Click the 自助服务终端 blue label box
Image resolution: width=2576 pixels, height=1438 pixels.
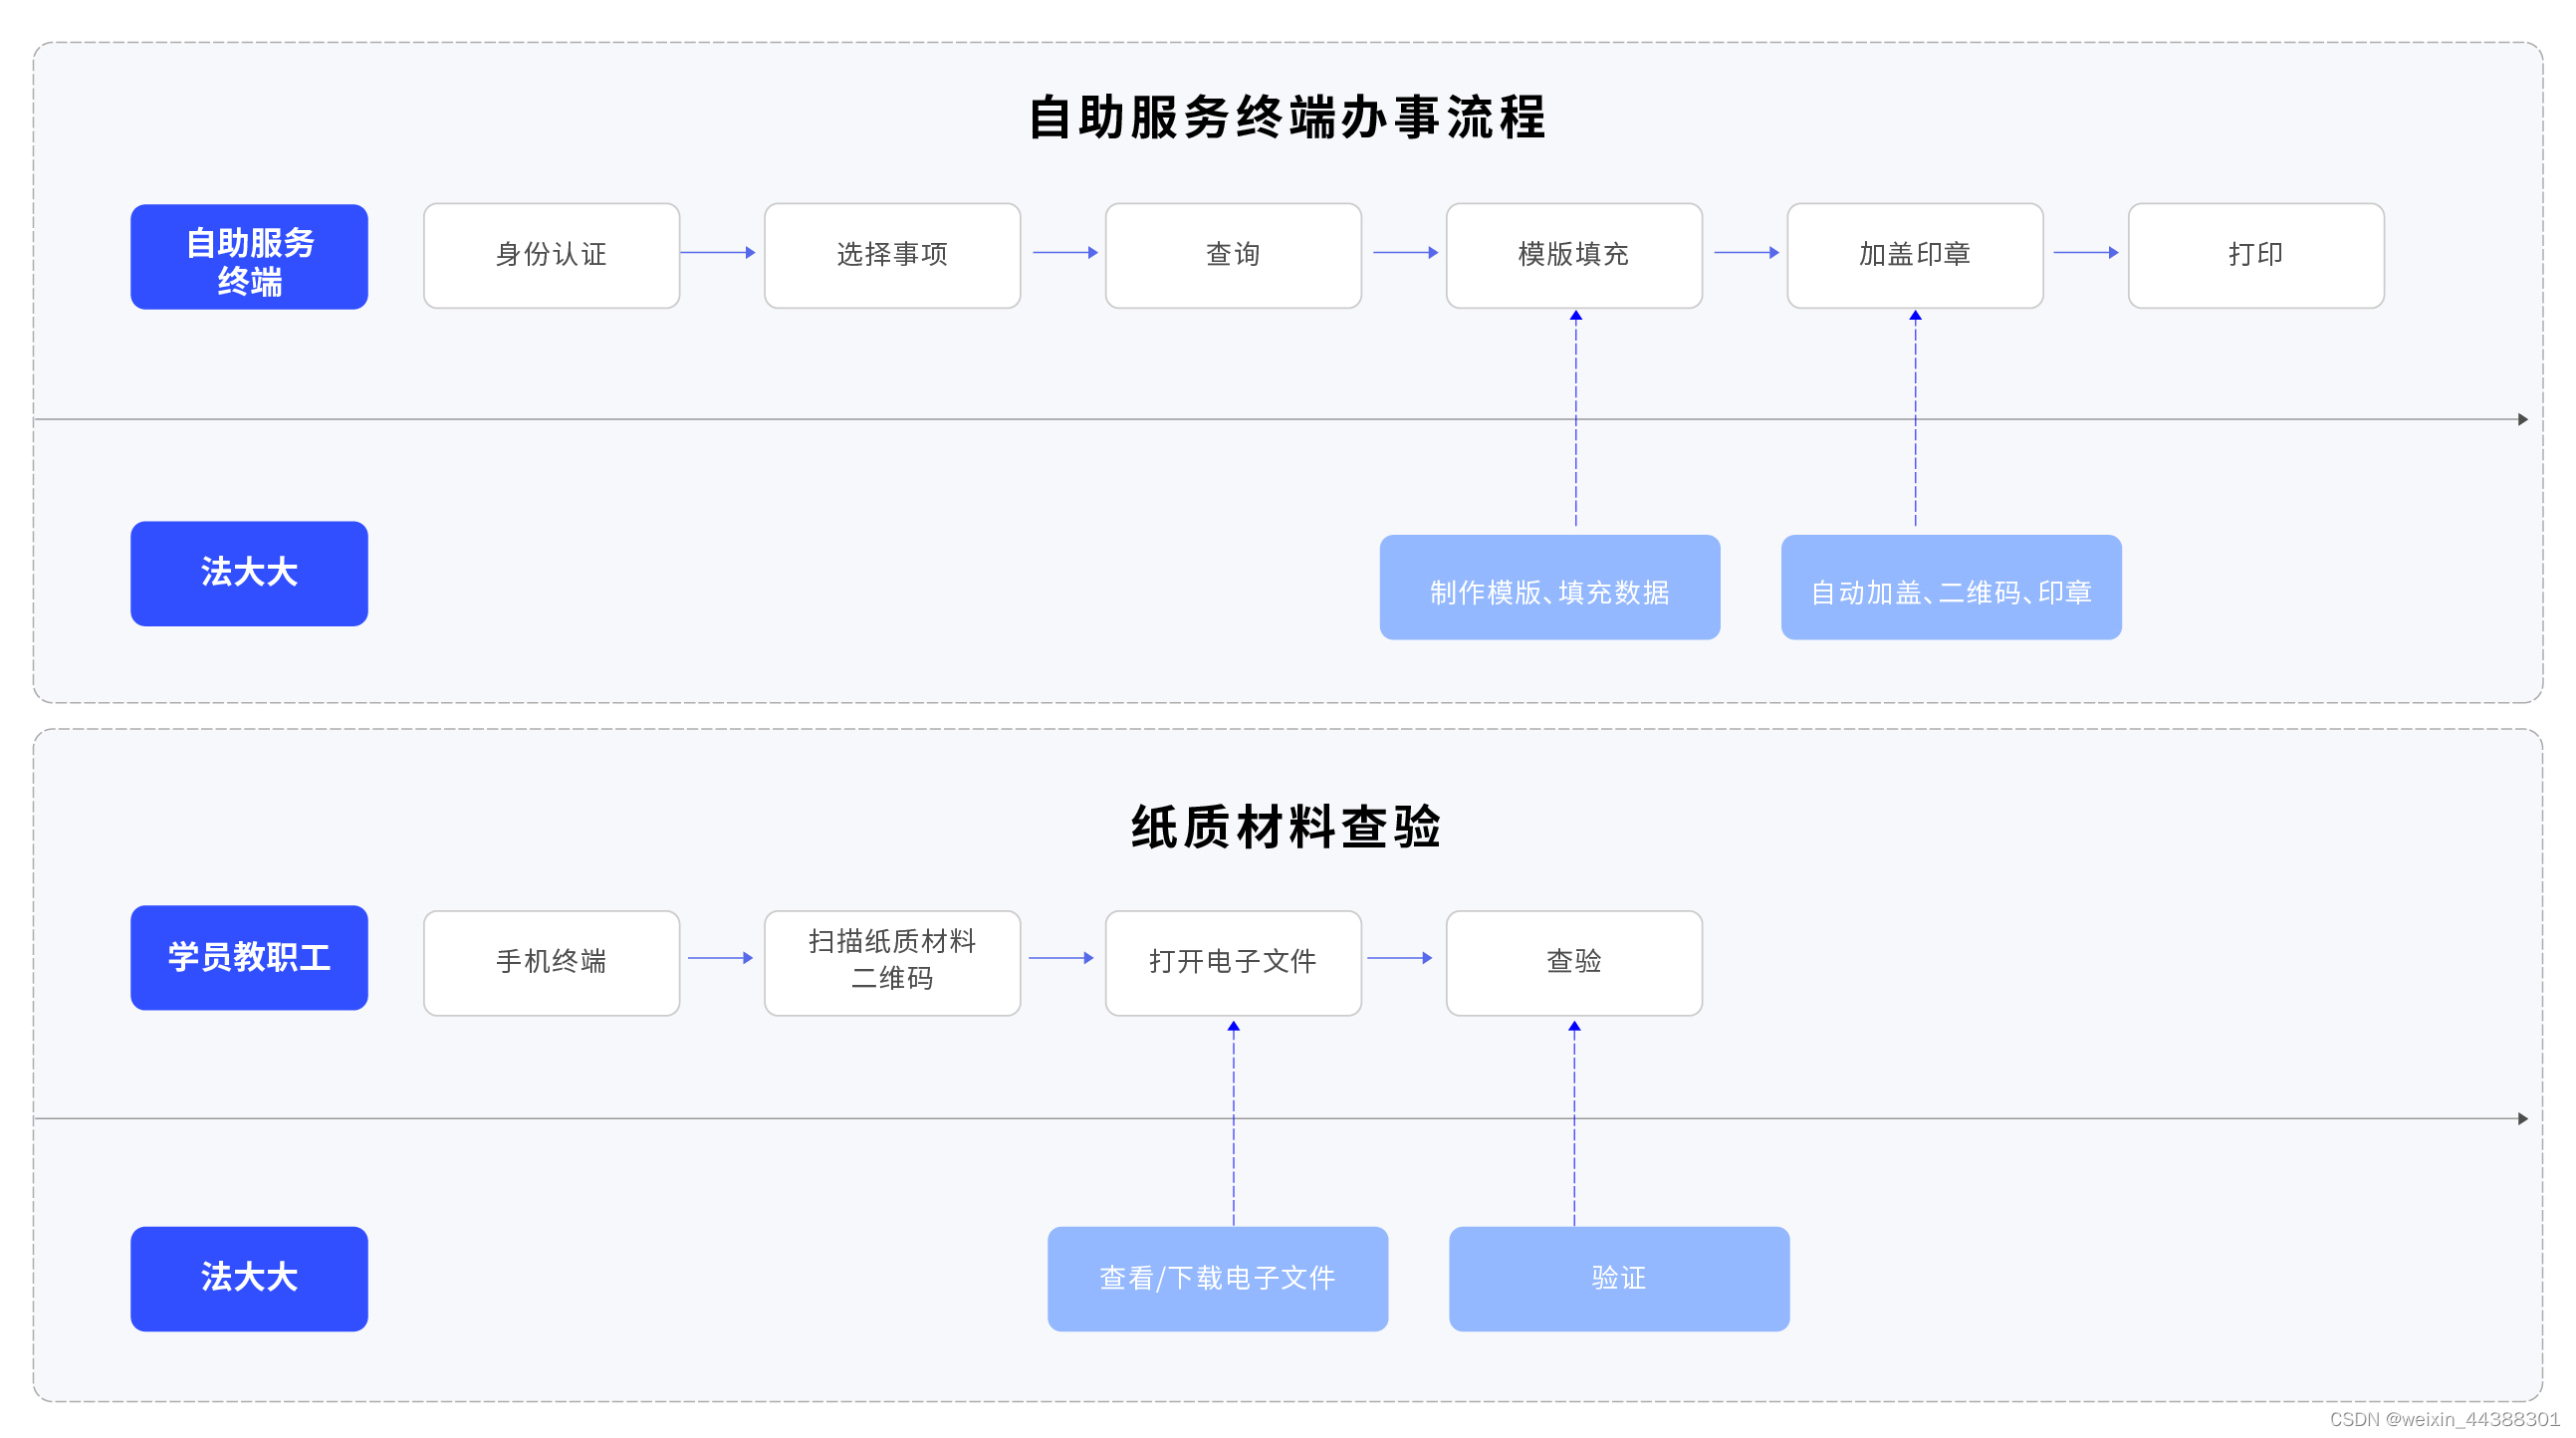[249, 257]
